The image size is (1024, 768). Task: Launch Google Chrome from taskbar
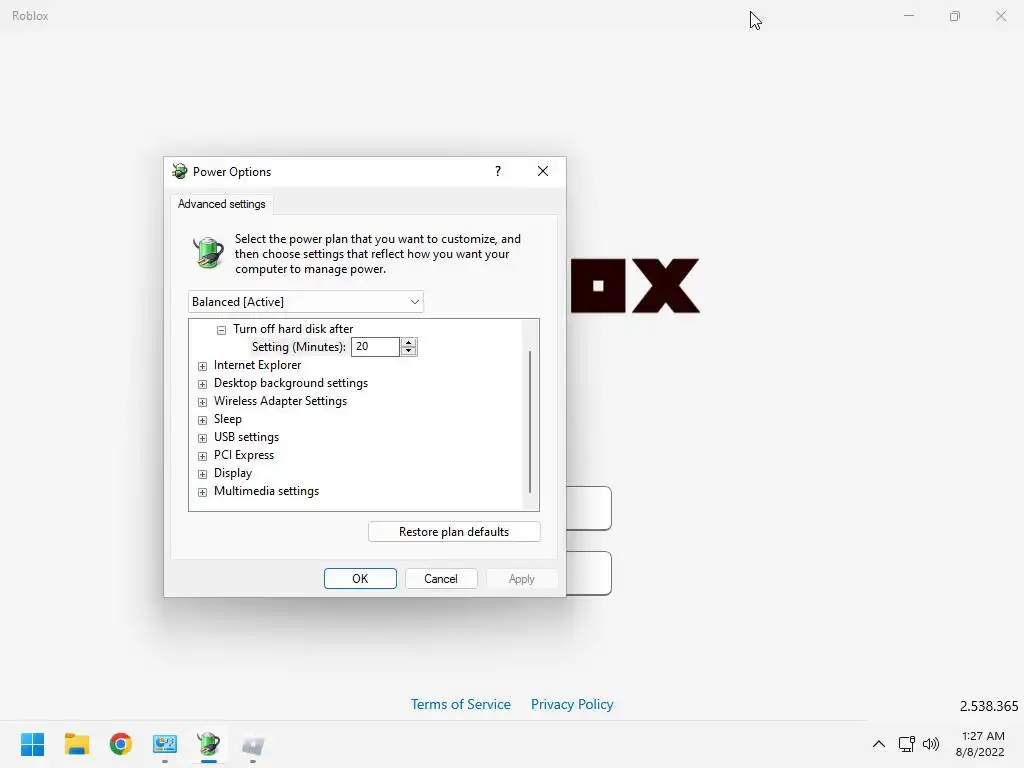(121, 744)
